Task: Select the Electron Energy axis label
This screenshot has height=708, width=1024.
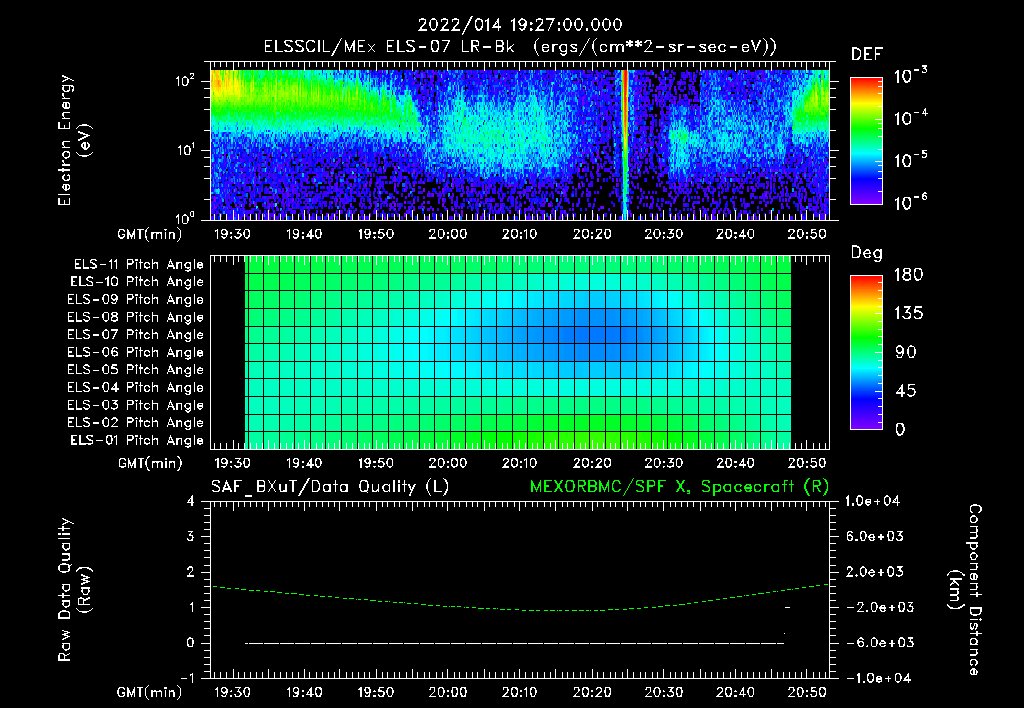Action: [x=74, y=140]
